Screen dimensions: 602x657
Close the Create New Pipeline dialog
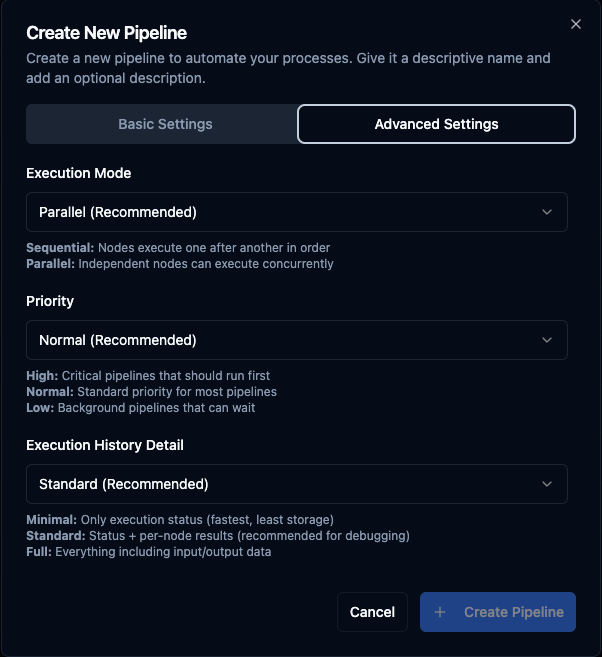point(576,24)
